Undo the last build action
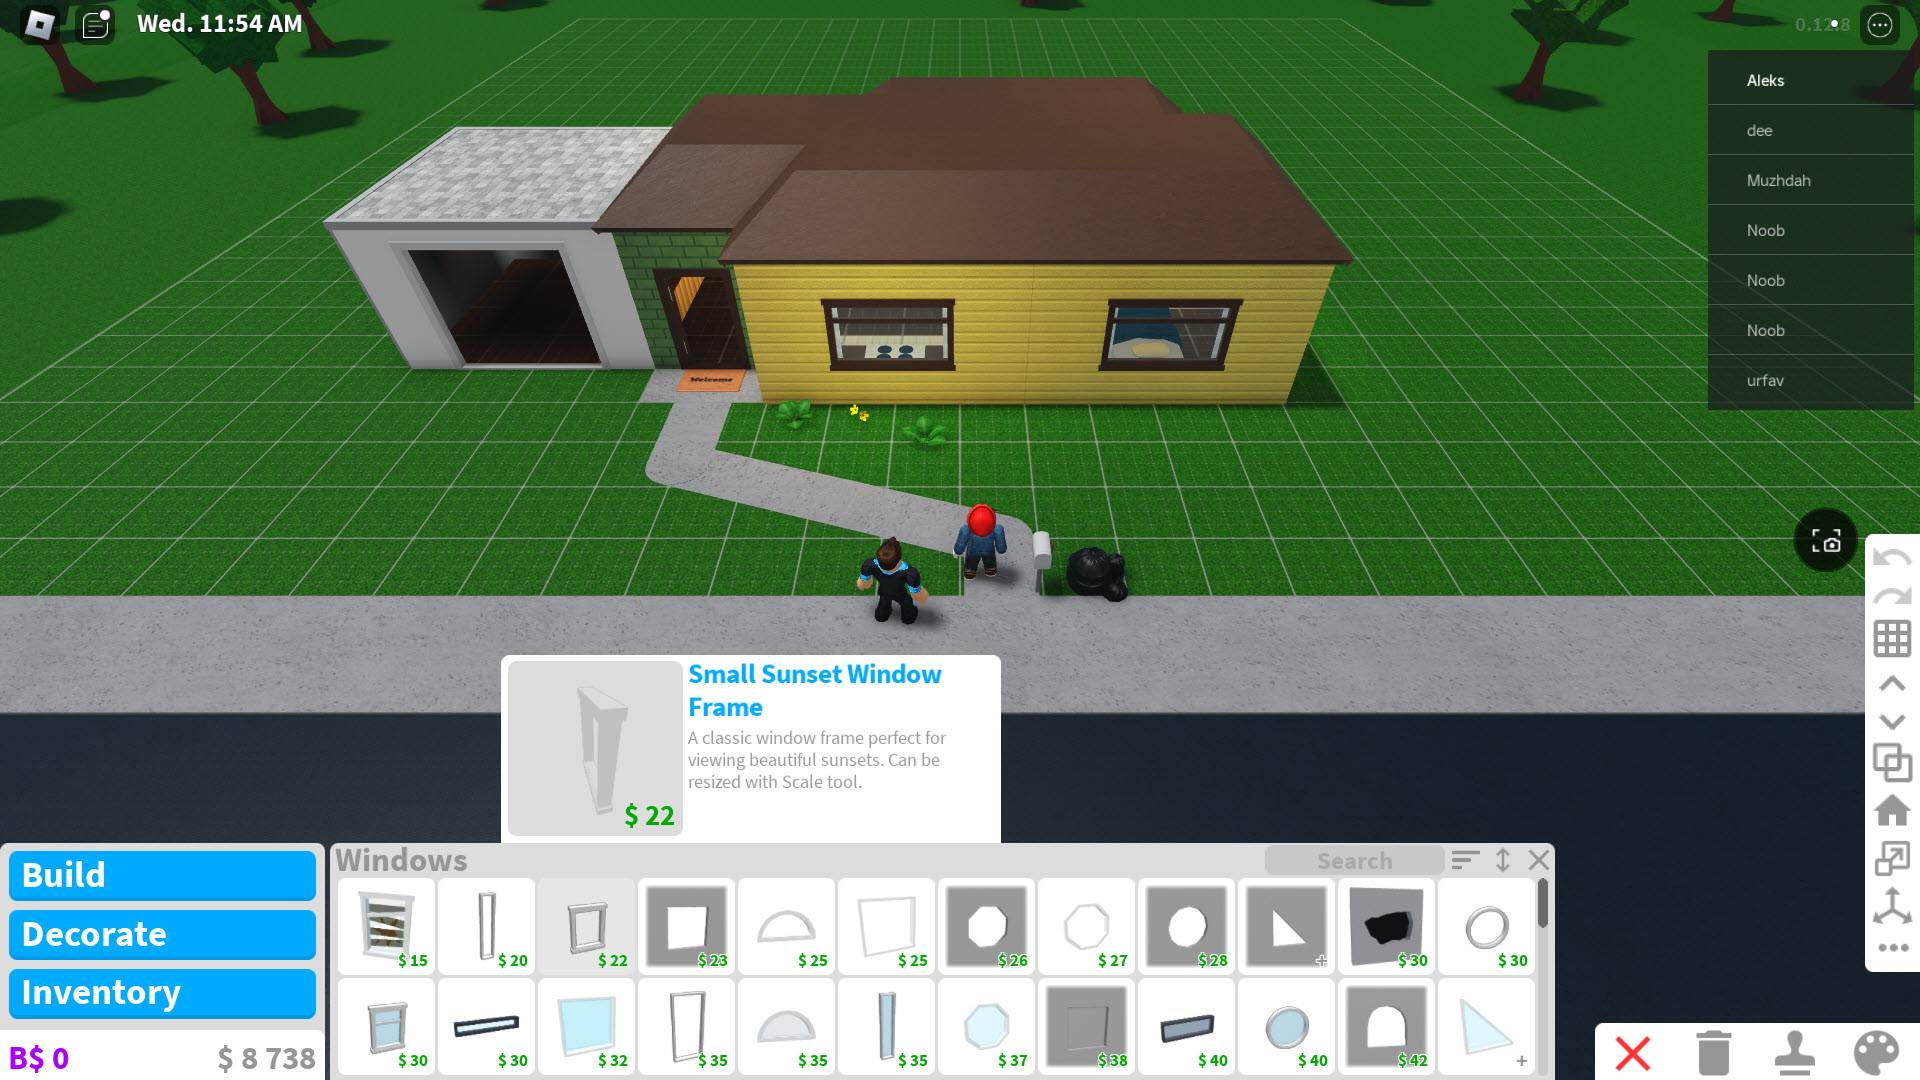Image resolution: width=1920 pixels, height=1080 pixels. (x=1891, y=558)
